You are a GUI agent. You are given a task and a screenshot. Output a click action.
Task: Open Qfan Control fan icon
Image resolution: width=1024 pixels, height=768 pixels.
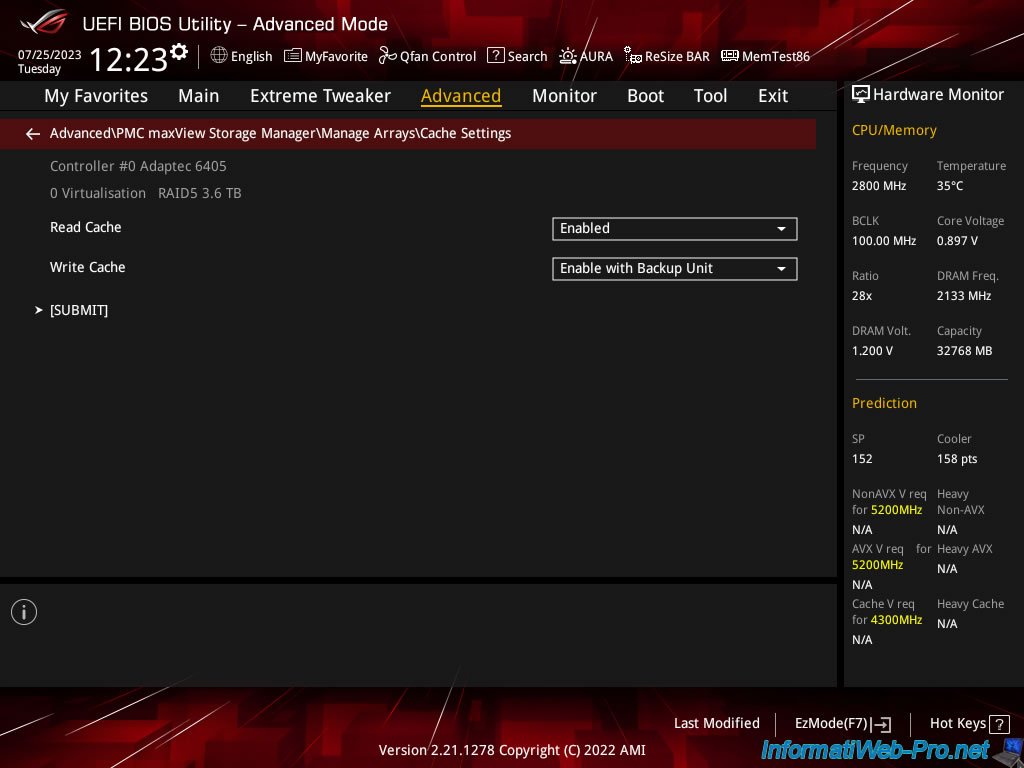click(388, 56)
